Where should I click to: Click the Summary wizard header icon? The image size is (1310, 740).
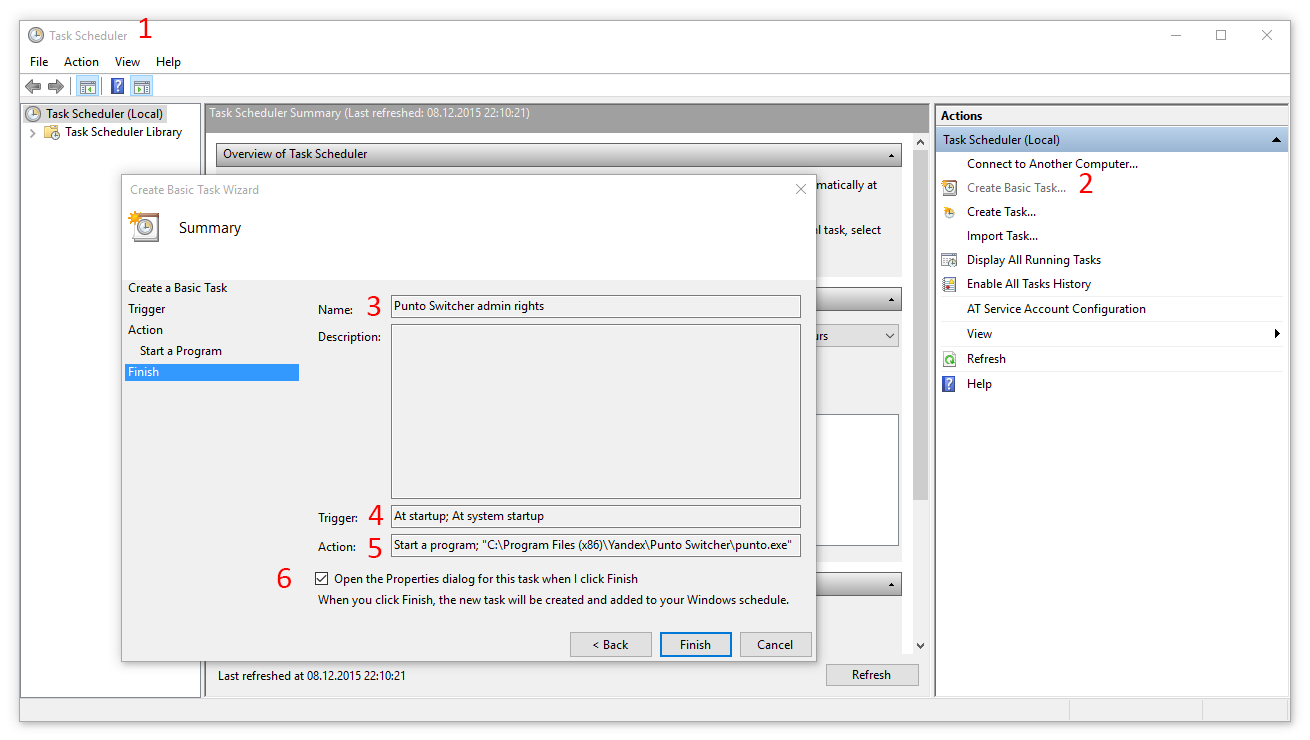143,227
